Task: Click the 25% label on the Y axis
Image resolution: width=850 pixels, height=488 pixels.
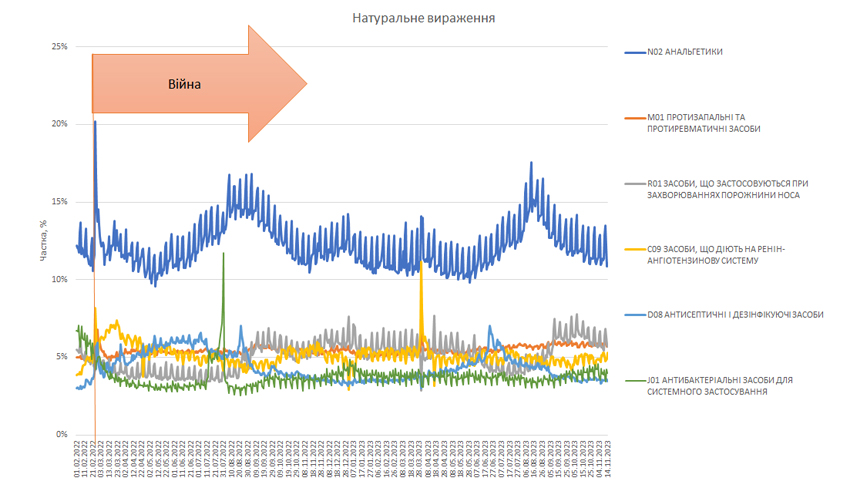Action: 59,47
